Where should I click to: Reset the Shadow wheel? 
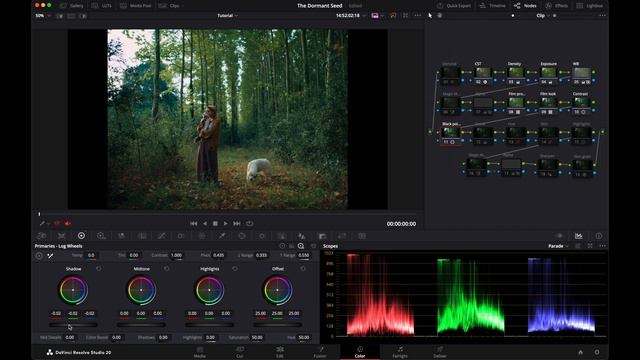point(98,269)
